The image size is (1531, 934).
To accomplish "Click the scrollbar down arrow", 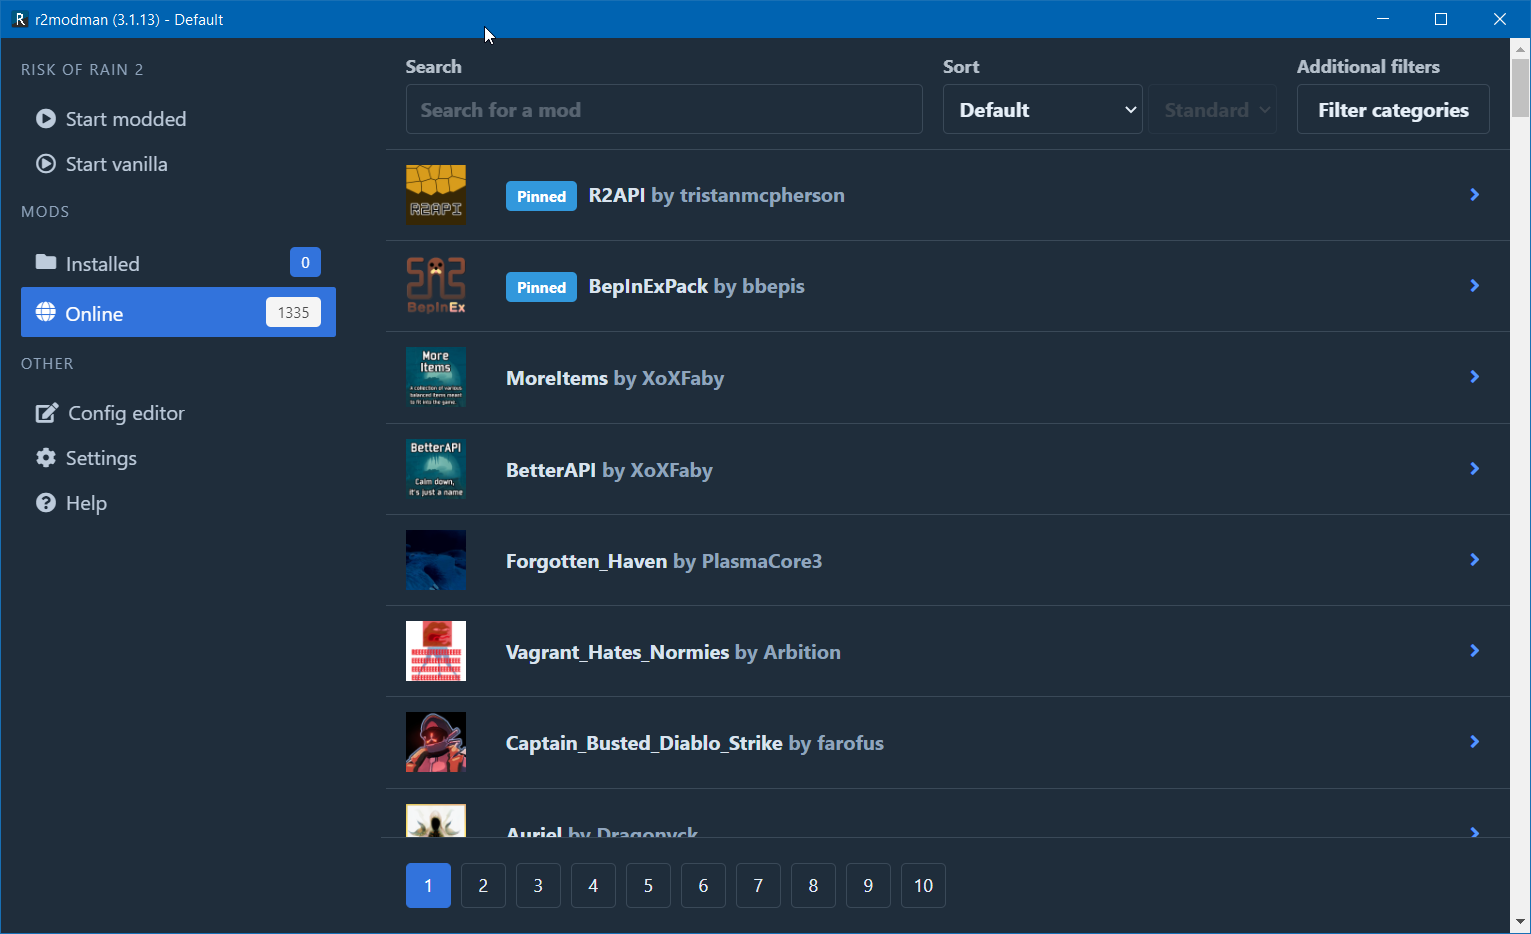I will click(1520, 922).
